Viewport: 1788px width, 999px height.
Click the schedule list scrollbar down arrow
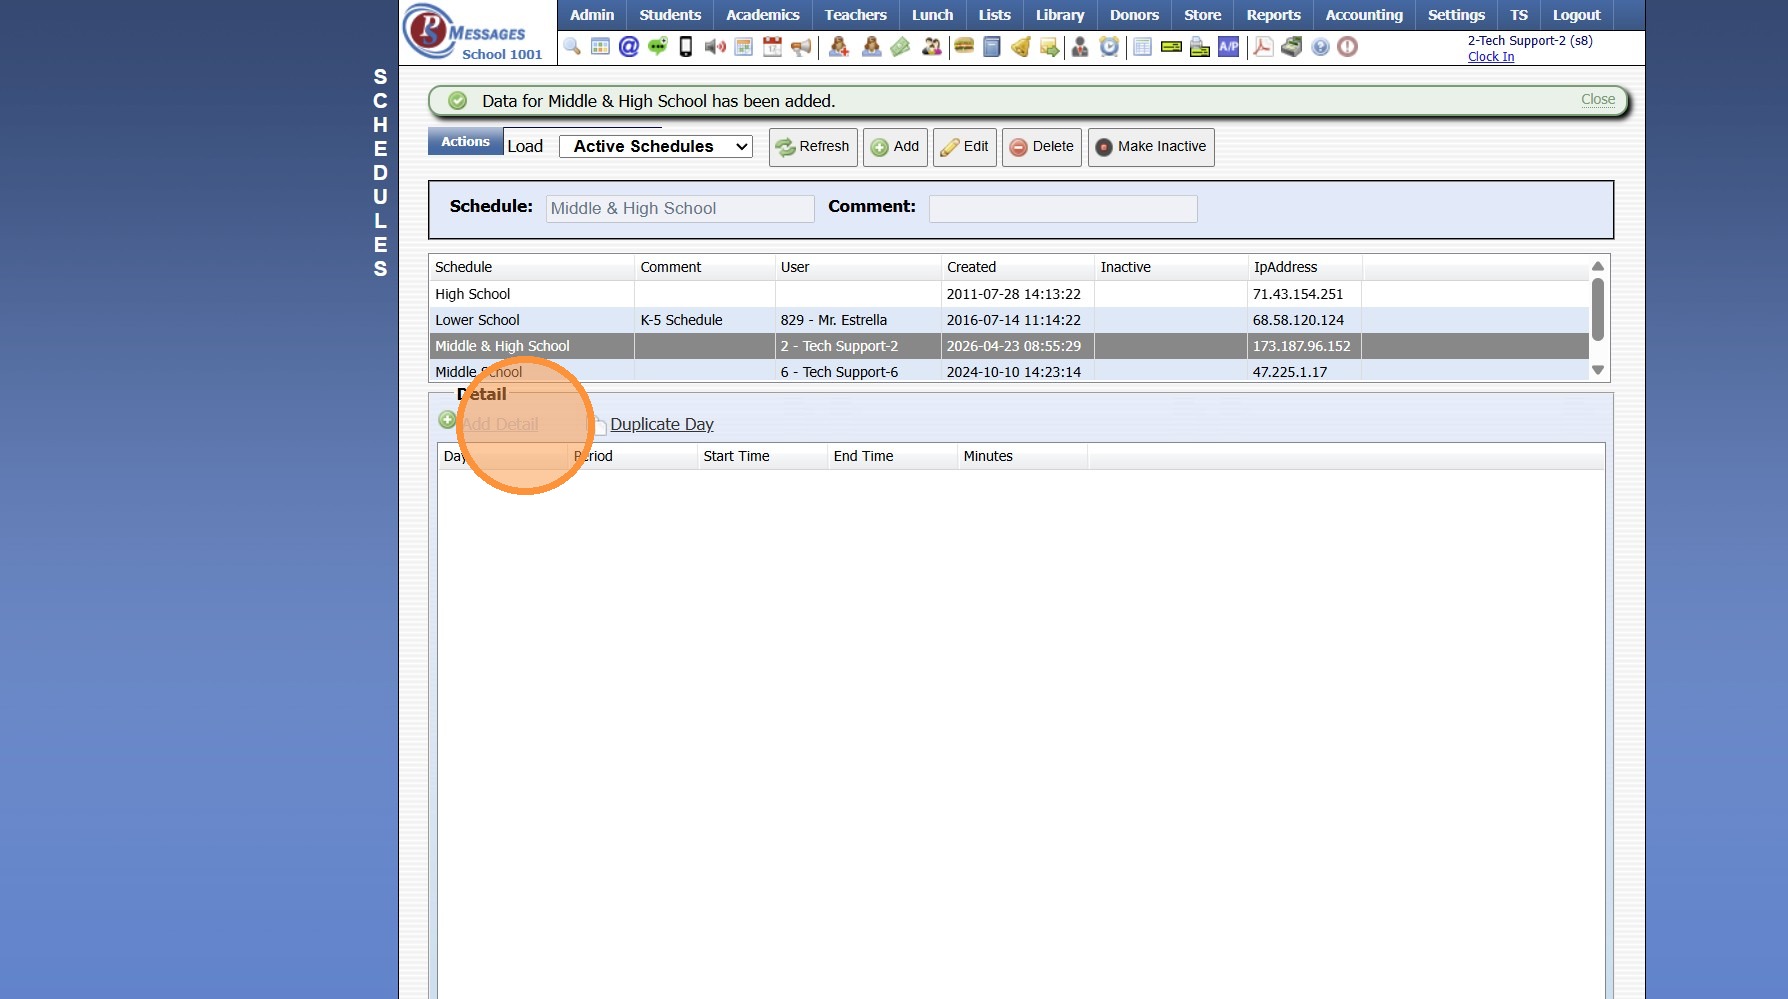click(x=1598, y=370)
